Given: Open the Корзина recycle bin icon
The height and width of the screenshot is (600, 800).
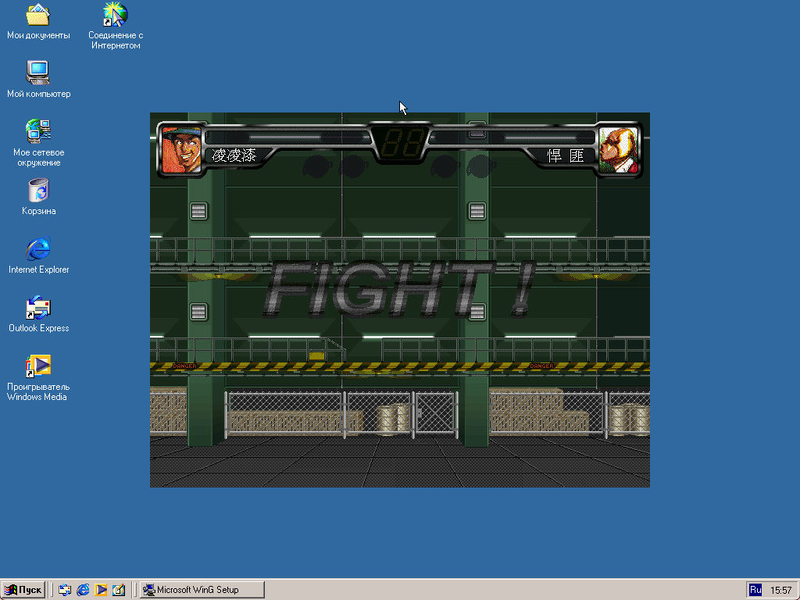Looking at the screenshot, I should pos(38,197).
